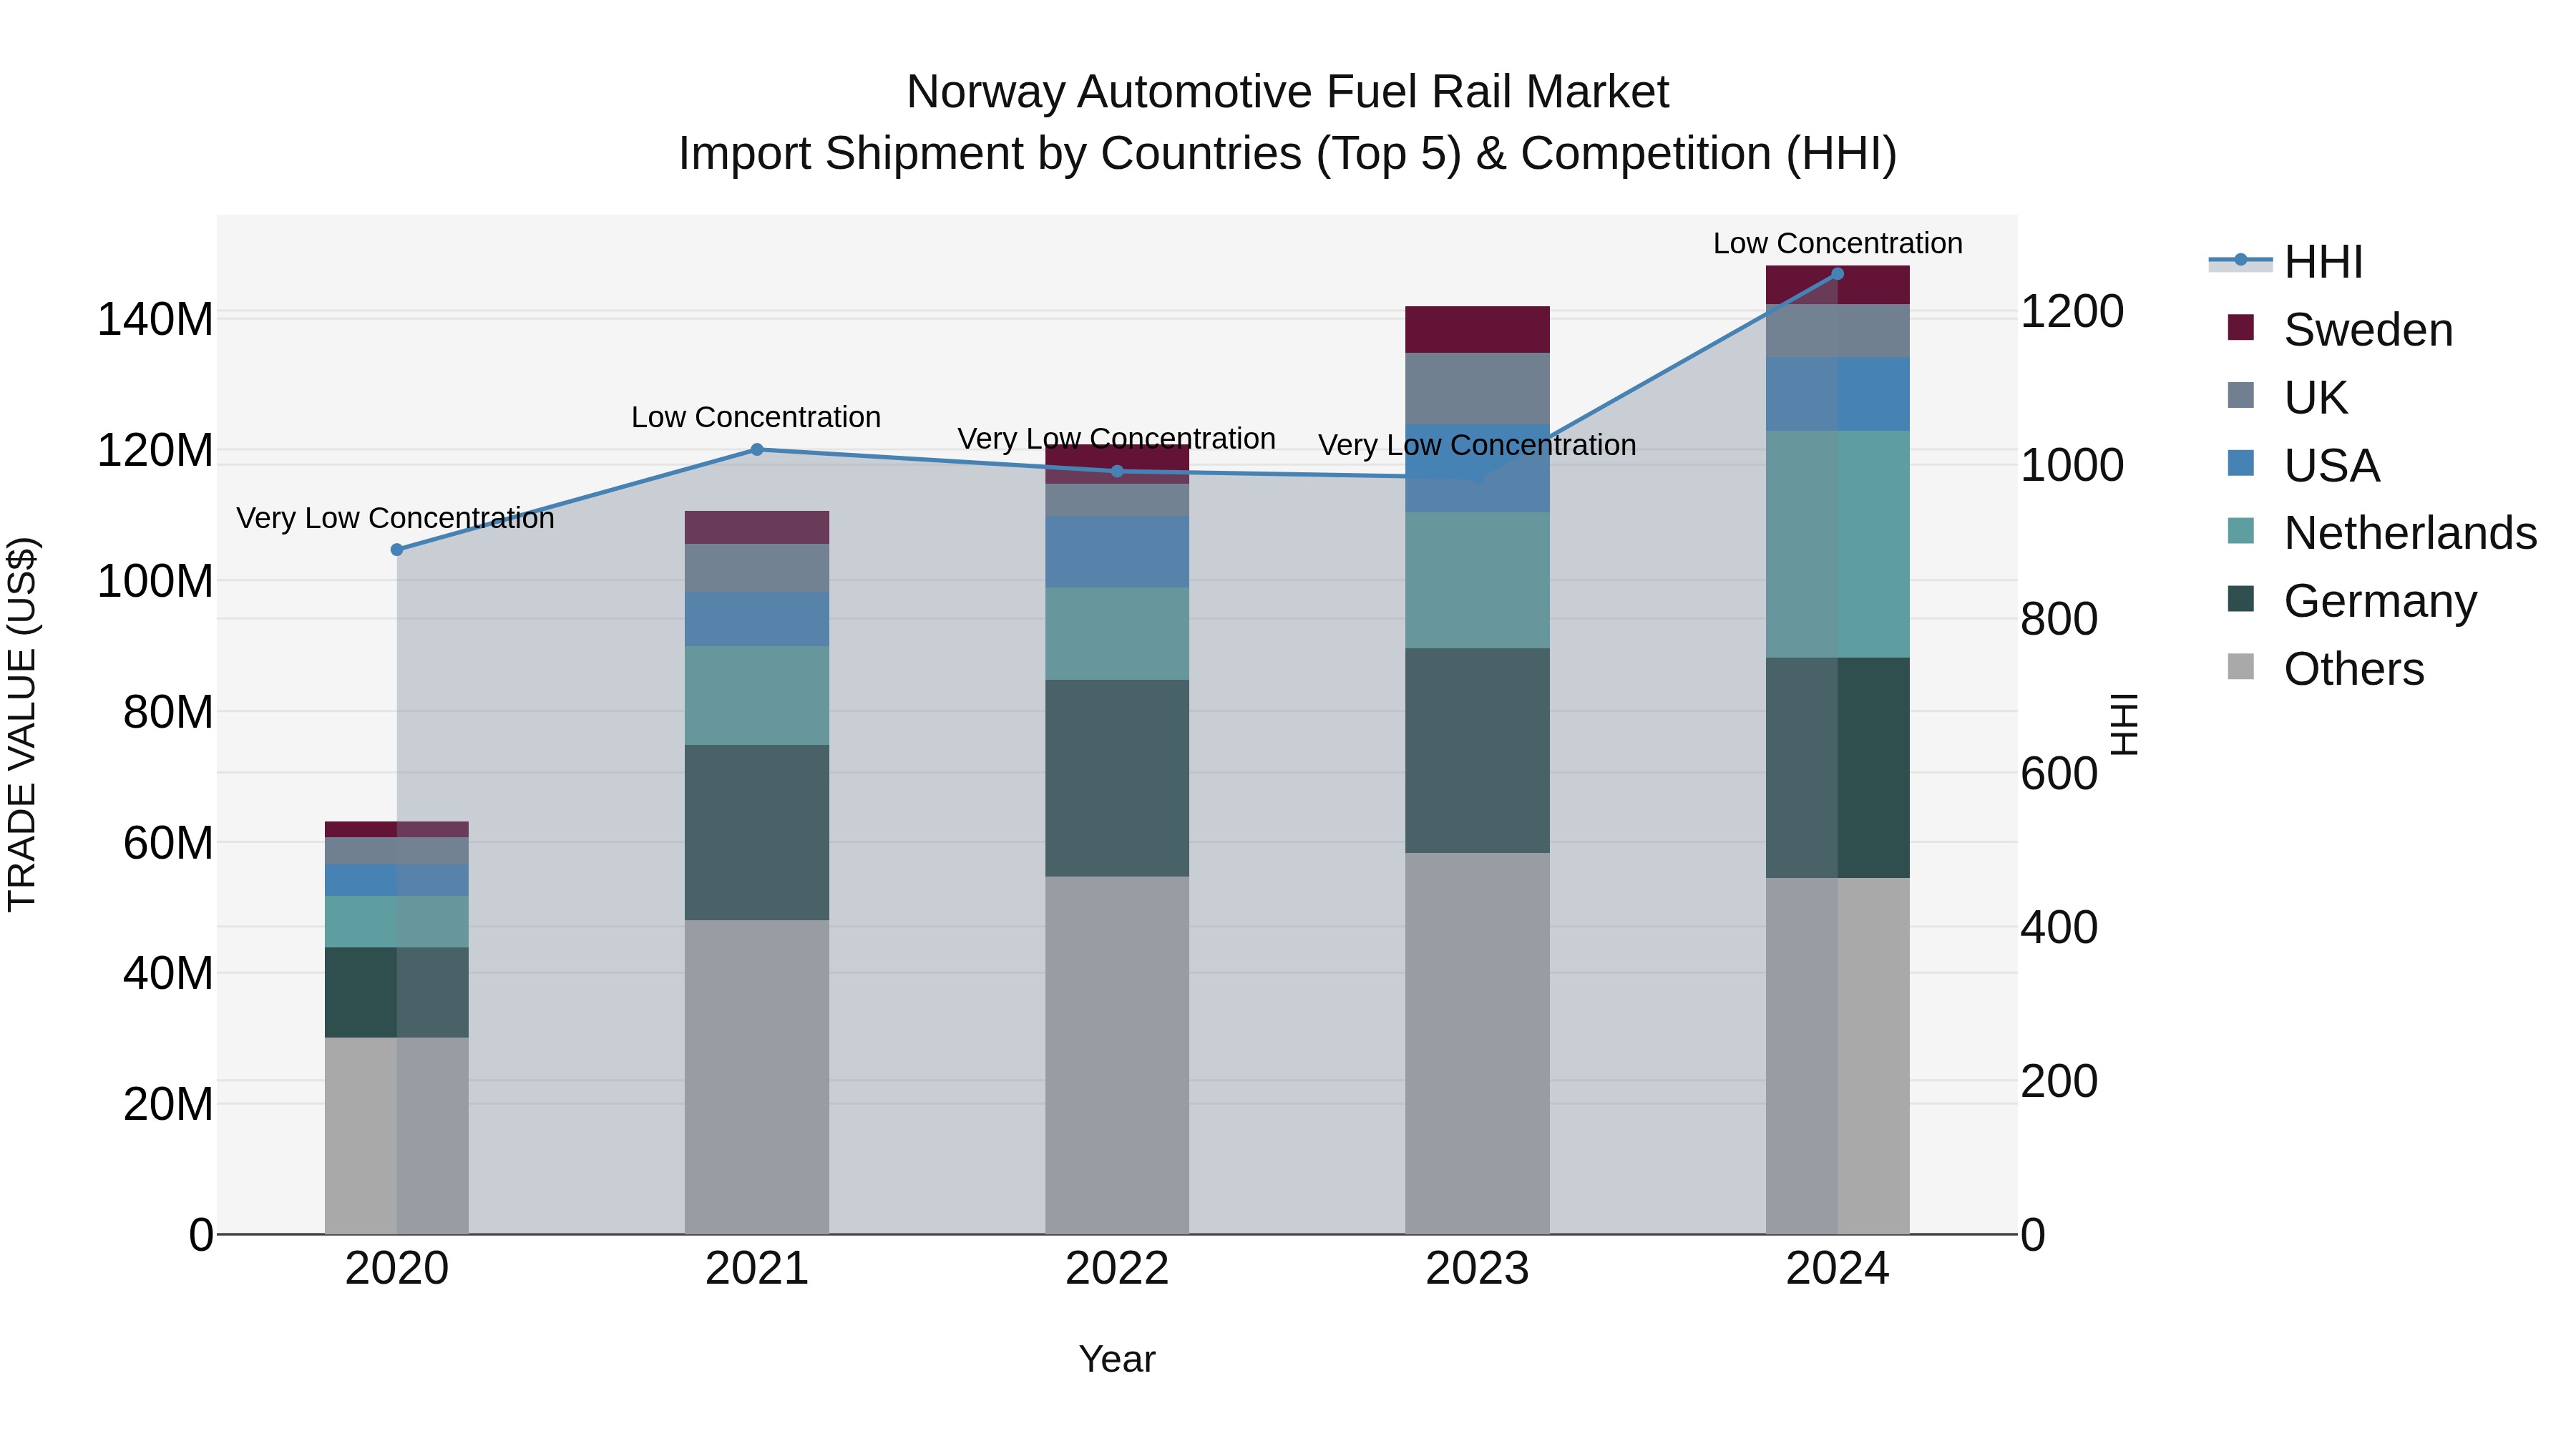
Task: Toggle the Sweden legend entry
Action: 2340,329
